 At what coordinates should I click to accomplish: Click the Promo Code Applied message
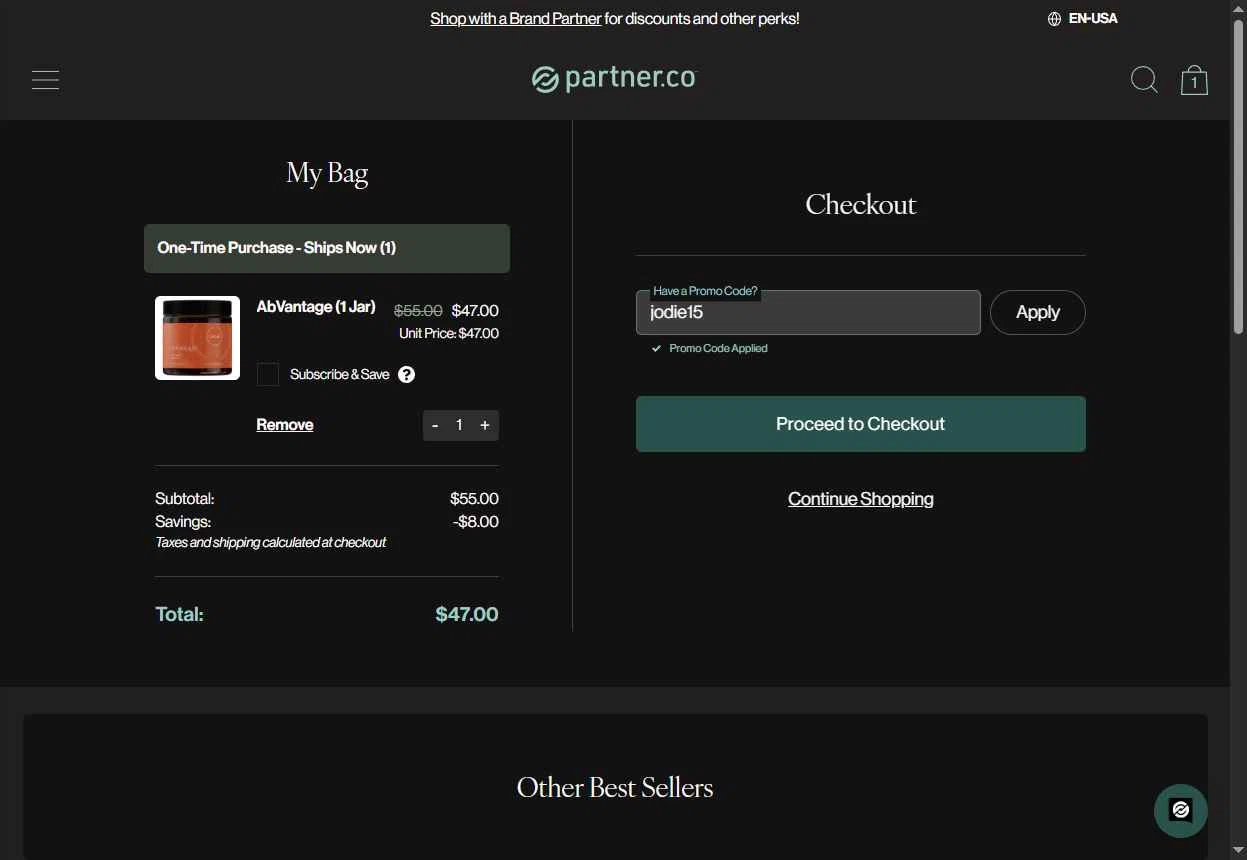710,349
